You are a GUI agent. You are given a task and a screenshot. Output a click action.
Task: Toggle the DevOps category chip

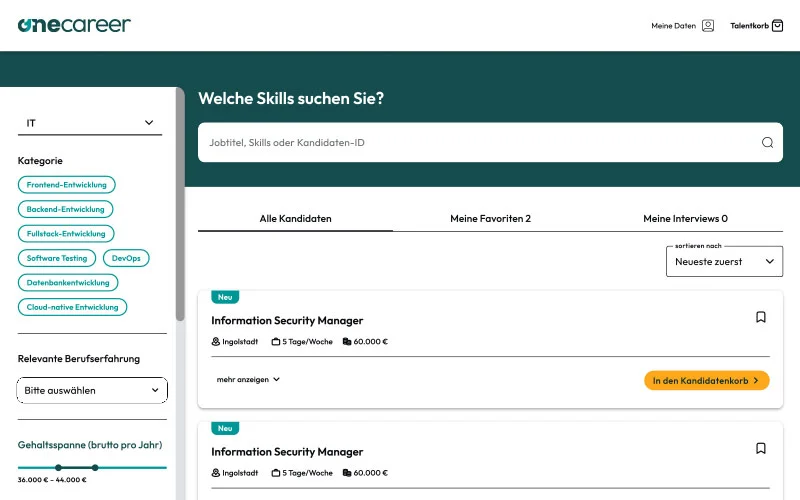(x=126, y=258)
